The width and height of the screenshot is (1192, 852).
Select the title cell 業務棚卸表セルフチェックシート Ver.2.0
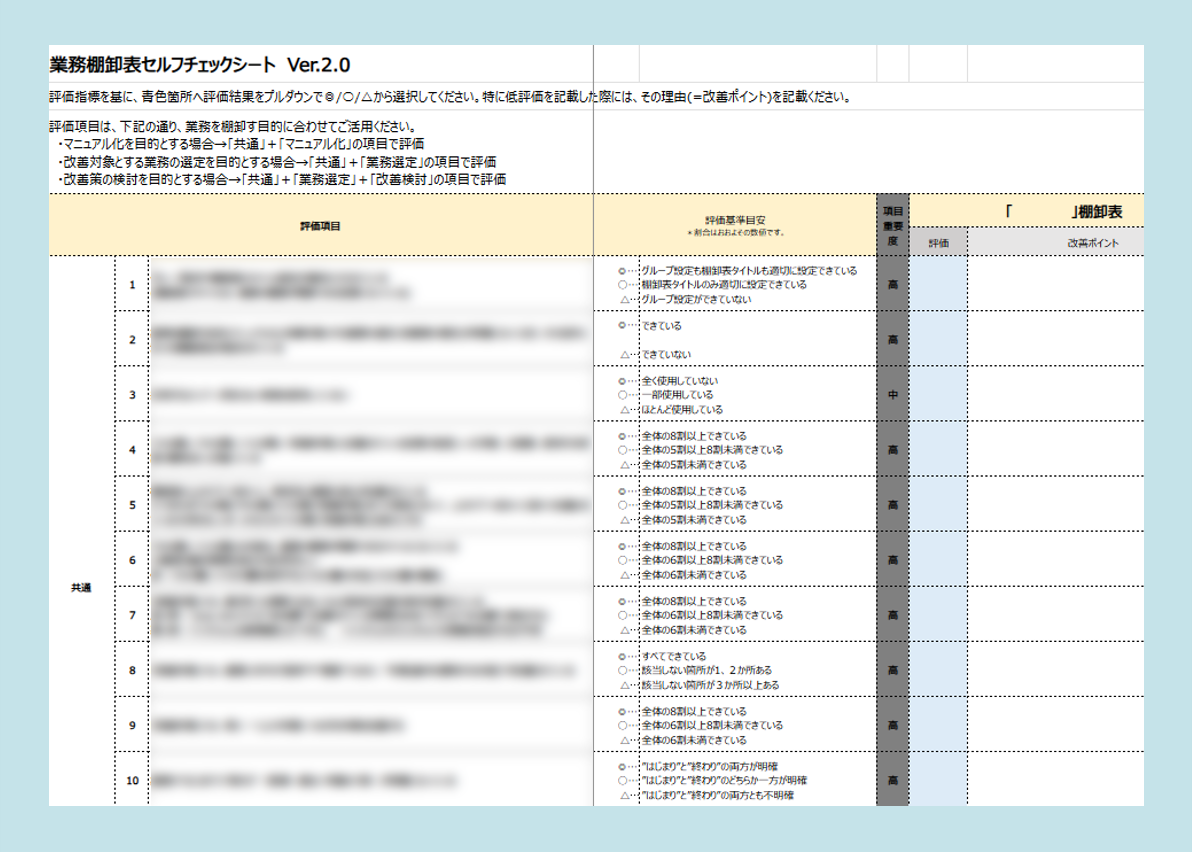pyautogui.click(x=200, y=65)
